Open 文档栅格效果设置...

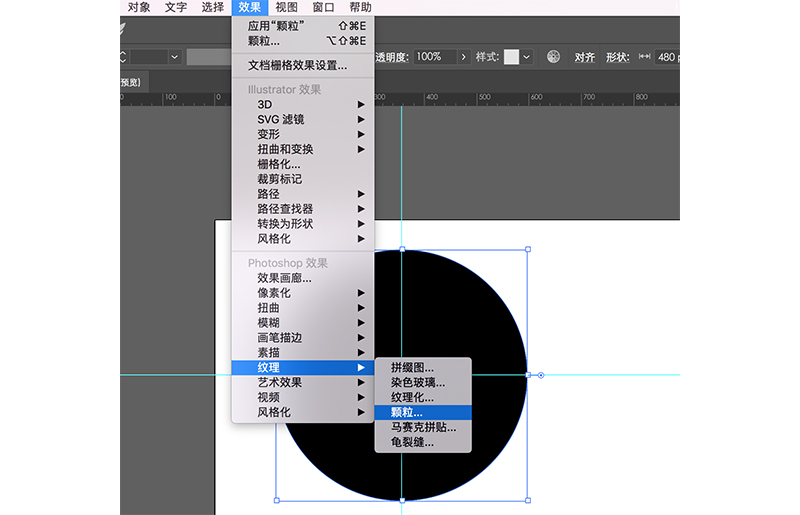(x=303, y=65)
